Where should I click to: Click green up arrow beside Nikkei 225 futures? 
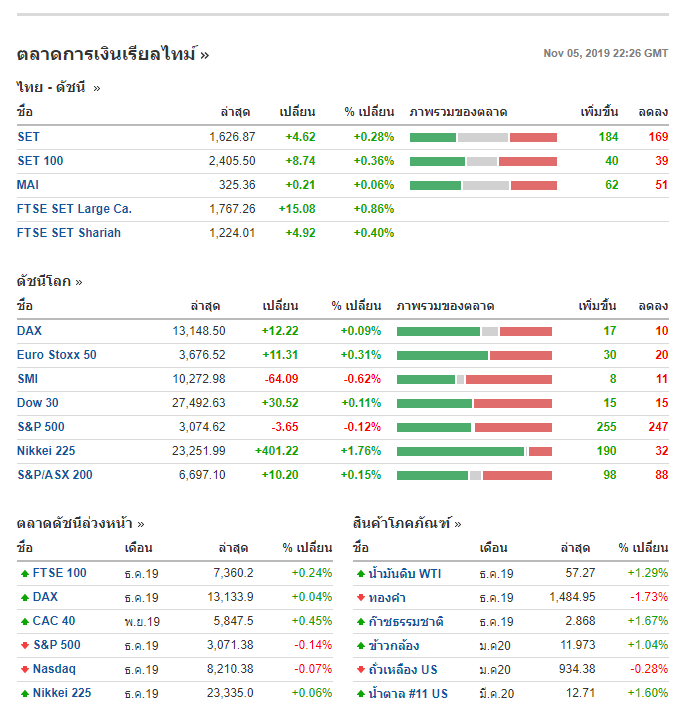click(x=24, y=694)
